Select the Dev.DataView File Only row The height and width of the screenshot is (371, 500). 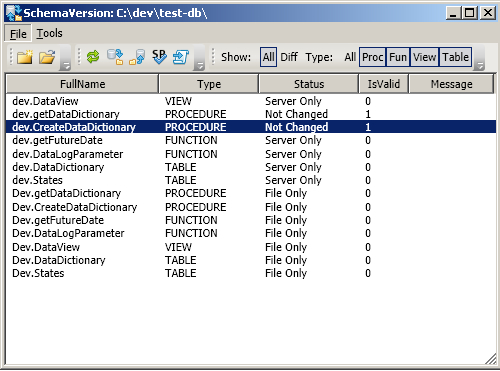coord(251,247)
